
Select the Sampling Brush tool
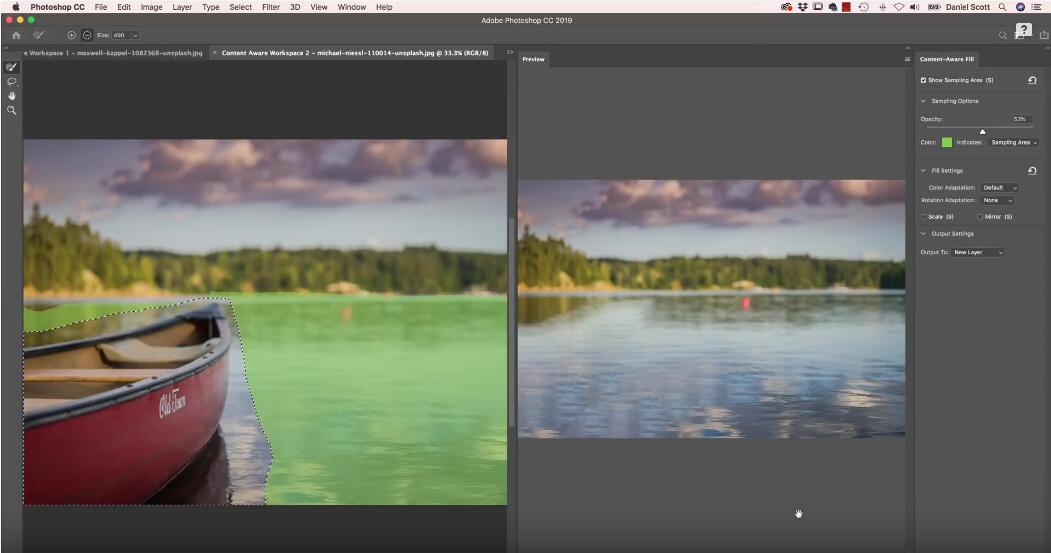[x=12, y=67]
